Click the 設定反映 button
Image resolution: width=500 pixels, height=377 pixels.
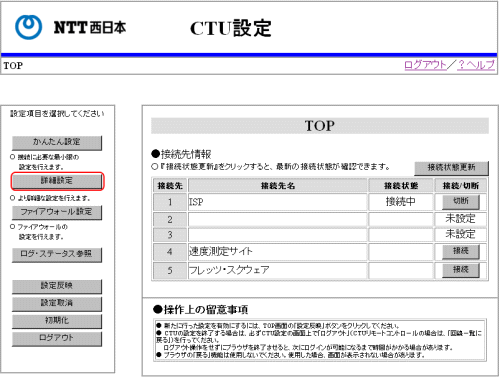click(x=57, y=286)
